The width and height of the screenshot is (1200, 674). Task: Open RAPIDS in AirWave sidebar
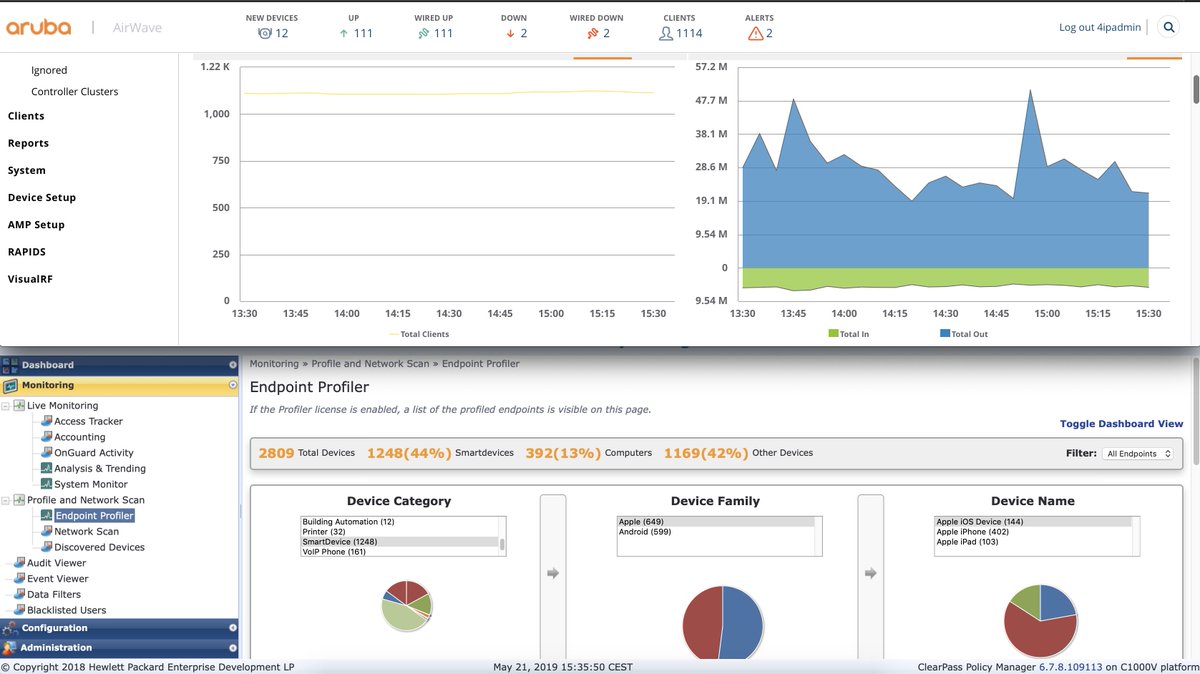[27, 252]
